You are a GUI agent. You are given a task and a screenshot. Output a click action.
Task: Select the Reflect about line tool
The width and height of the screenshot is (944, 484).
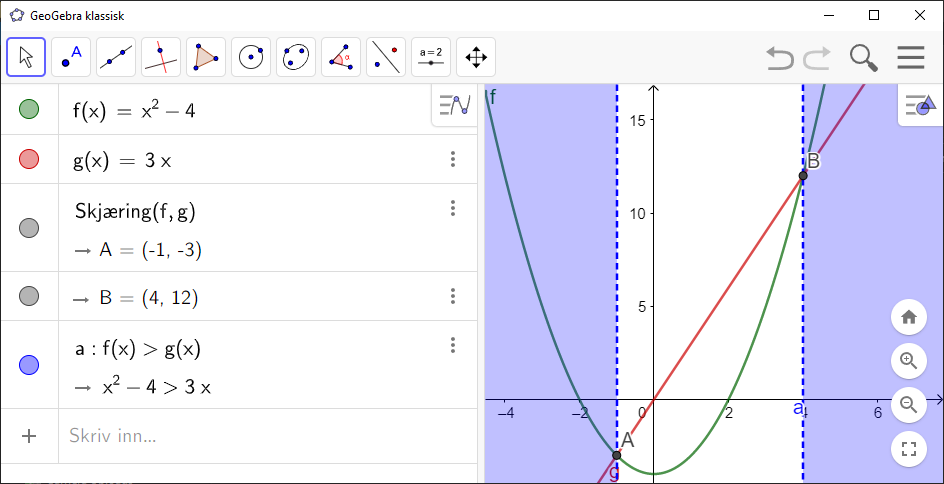(x=386, y=57)
